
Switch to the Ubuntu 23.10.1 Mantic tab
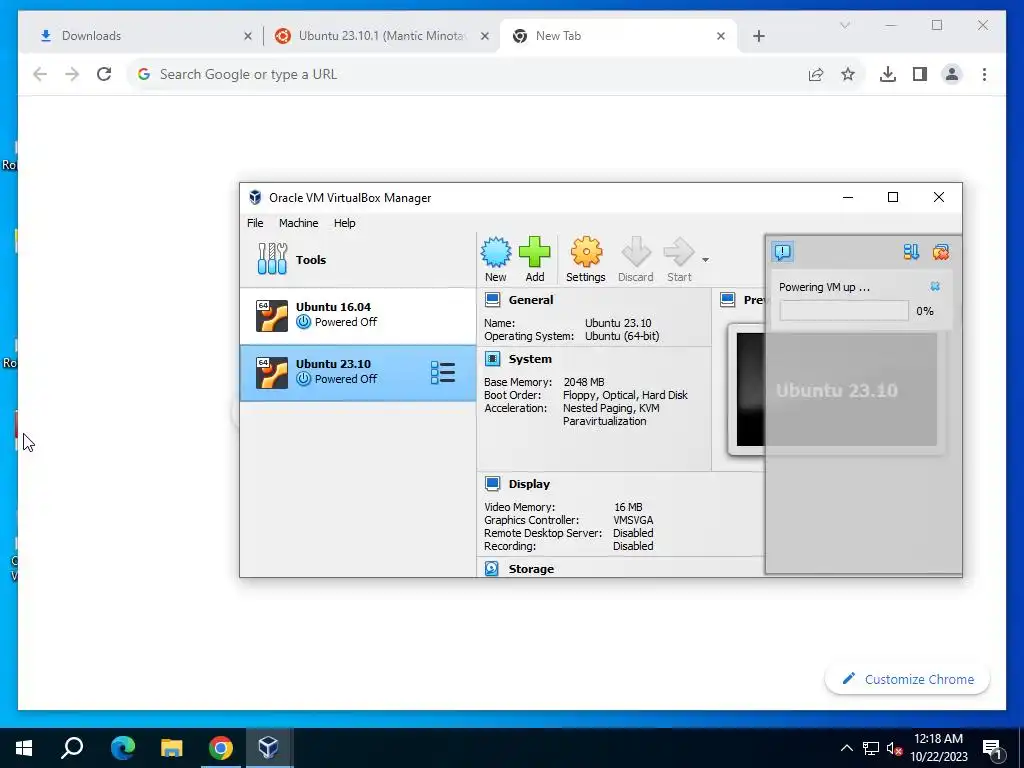382,36
